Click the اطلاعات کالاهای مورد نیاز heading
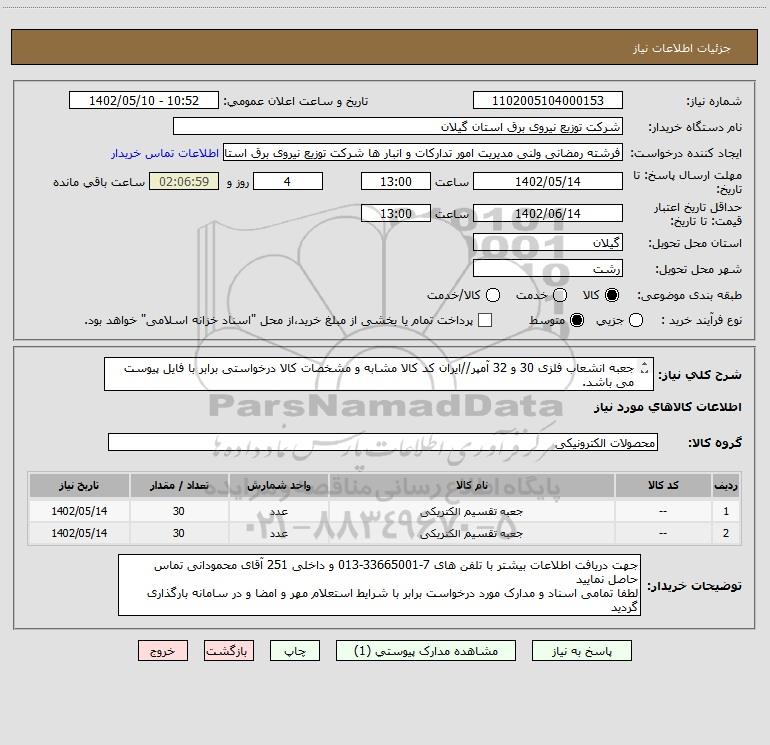The width and height of the screenshot is (770, 745). [668, 407]
